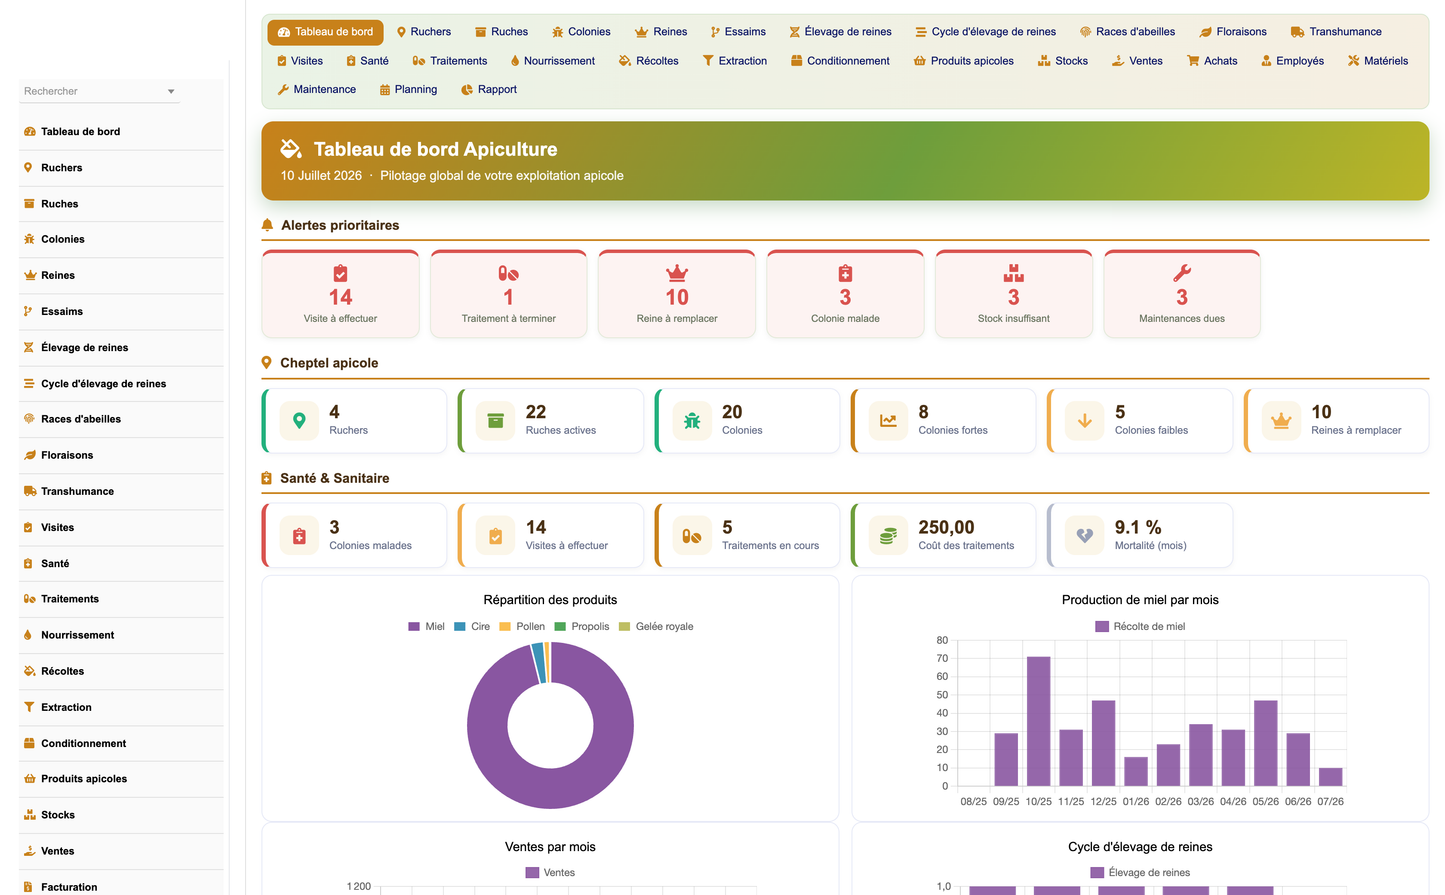Click the bell icon beside Alertes prioritaires
The height and width of the screenshot is (895, 1445).
[x=267, y=225]
